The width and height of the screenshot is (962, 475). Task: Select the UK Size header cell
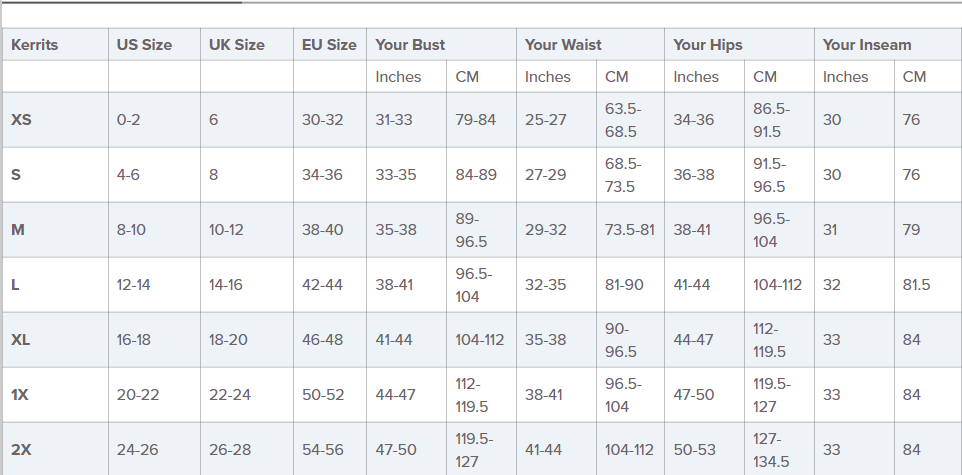coord(237,45)
